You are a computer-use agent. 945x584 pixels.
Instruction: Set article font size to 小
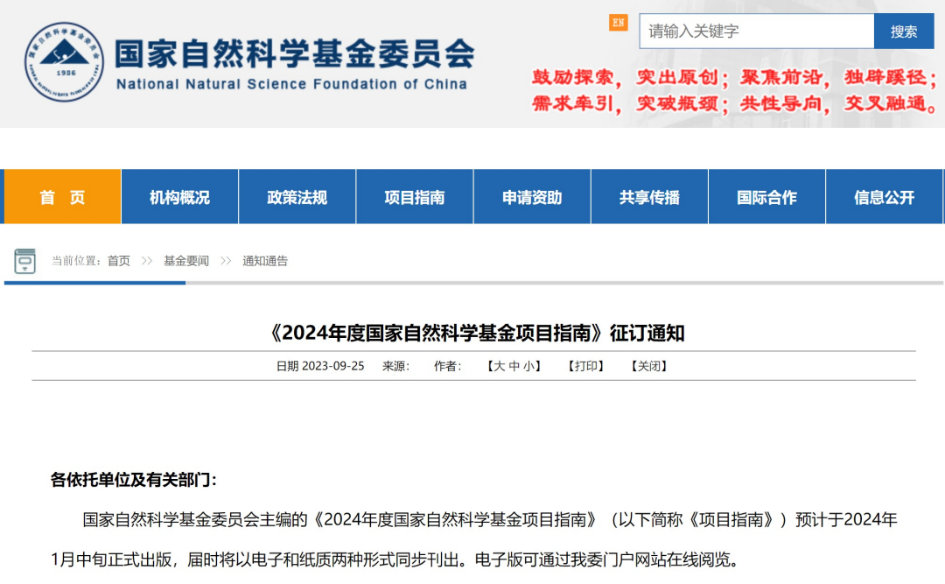[529, 366]
